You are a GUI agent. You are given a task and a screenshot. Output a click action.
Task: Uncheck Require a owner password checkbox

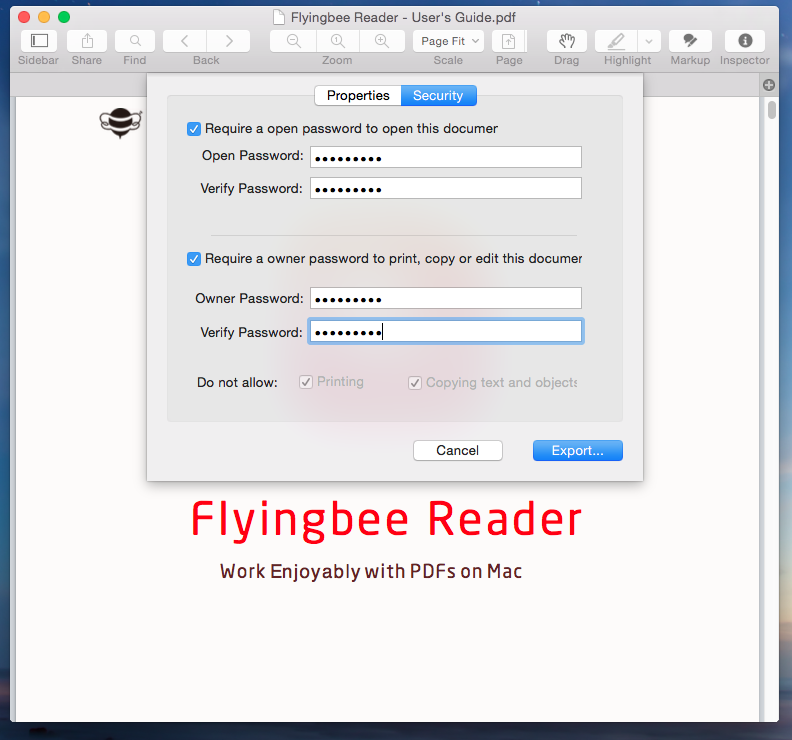[194, 259]
